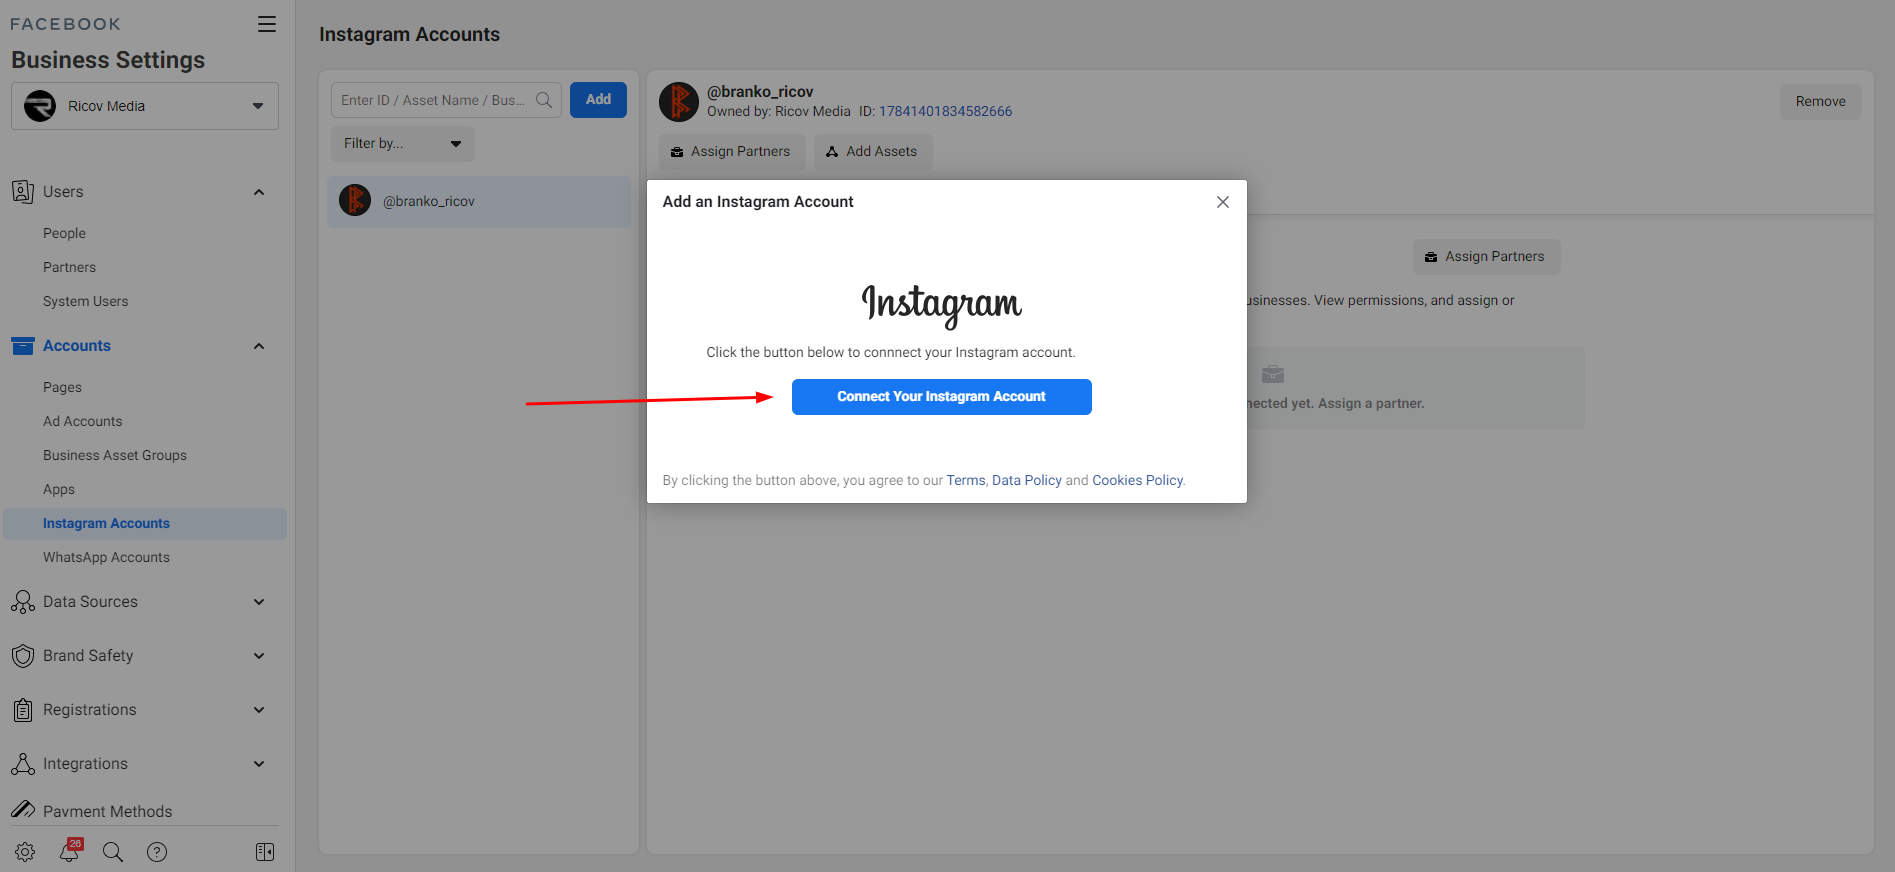Open the People page
Screen dimensions: 1895x872
tap(64, 233)
